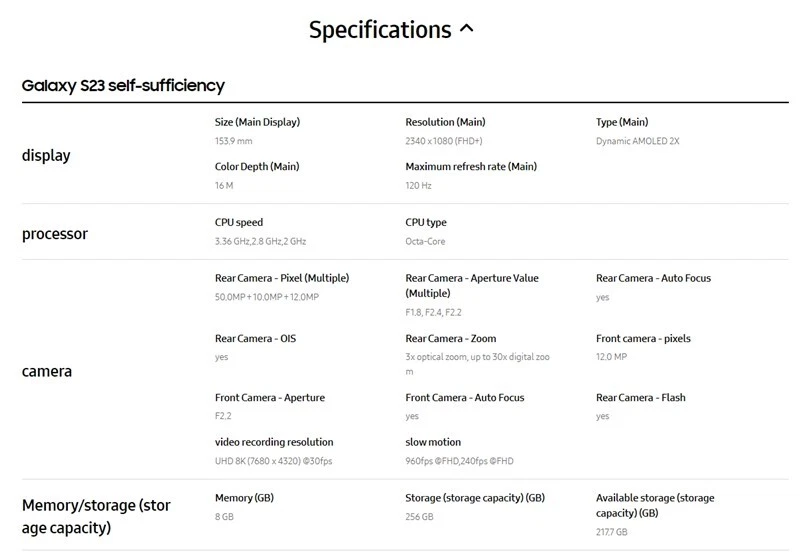Click the 256 GB storage value
800x555 pixels.
pyautogui.click(x=419, y=517)
